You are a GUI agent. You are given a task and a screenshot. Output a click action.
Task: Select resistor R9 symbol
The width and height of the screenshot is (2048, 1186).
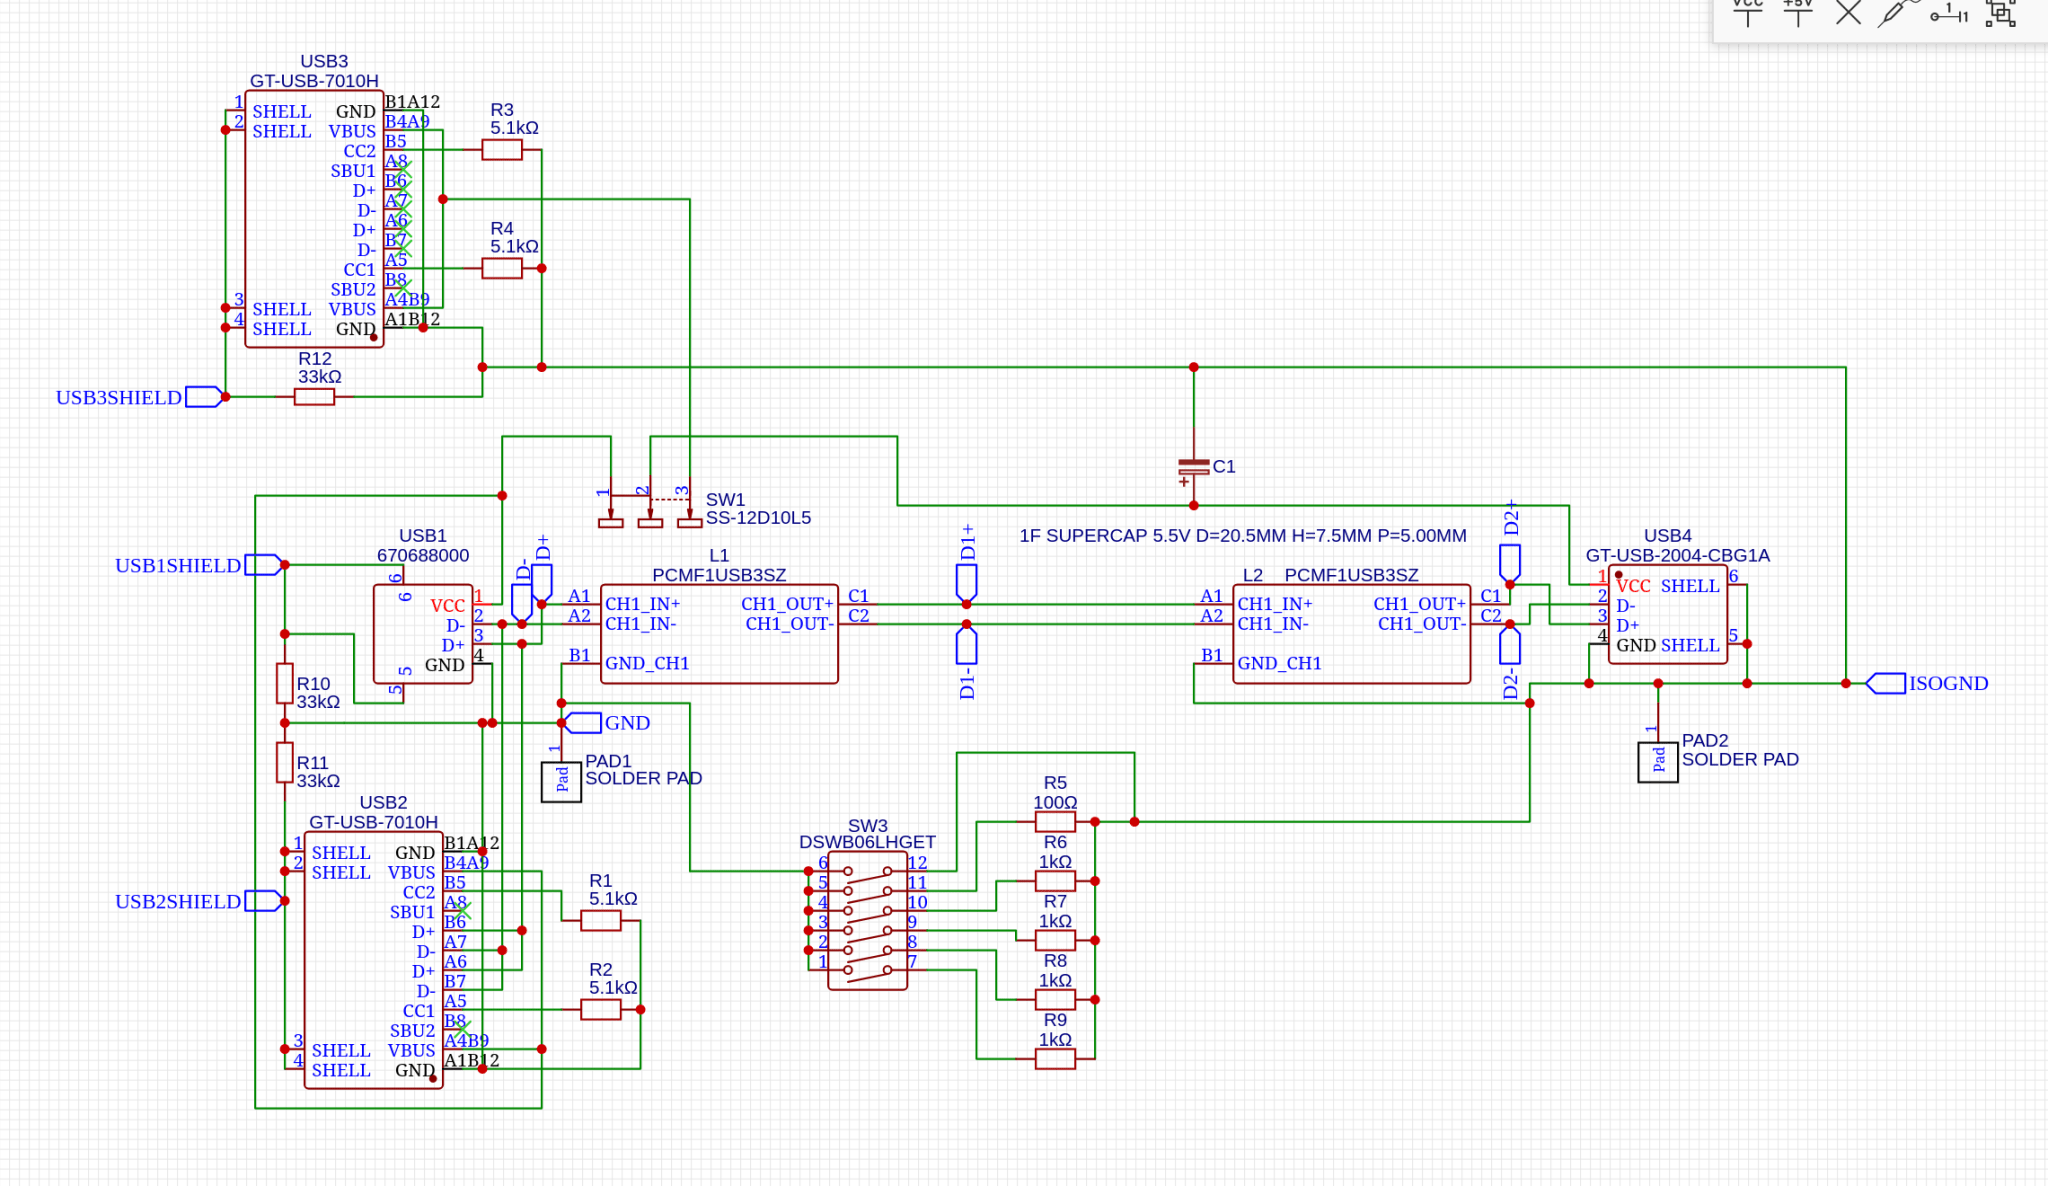click(x=1055, y=1059)
